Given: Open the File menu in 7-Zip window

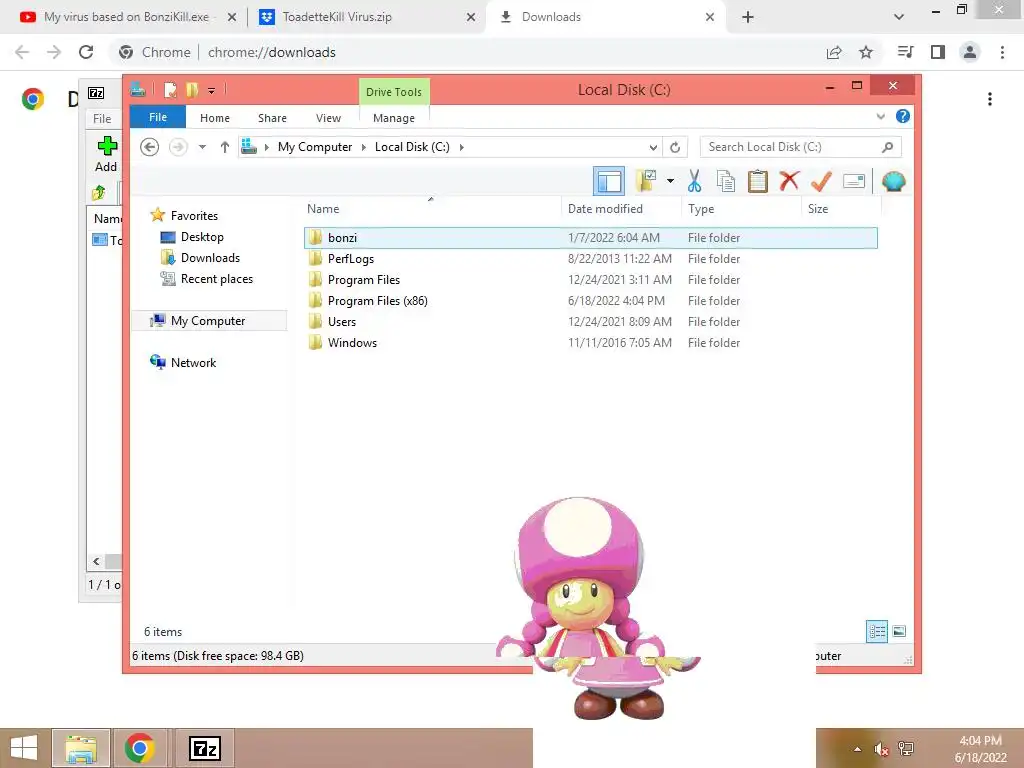Looking at the screenshot, I should [102, 119].
